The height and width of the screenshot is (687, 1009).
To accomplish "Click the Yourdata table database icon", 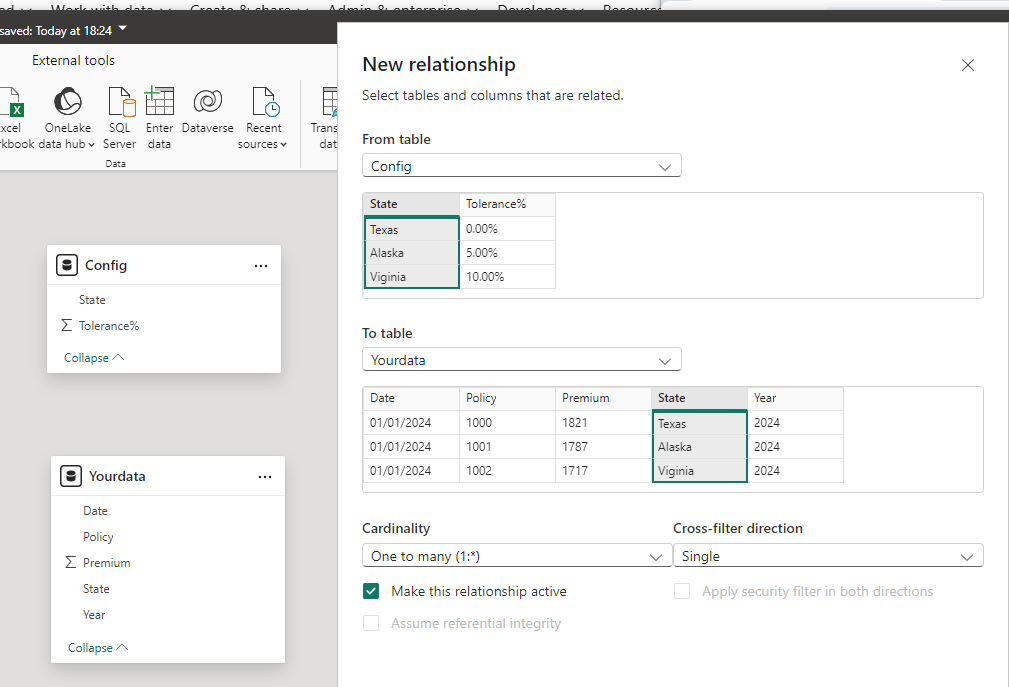I will [x=71, y=476].
